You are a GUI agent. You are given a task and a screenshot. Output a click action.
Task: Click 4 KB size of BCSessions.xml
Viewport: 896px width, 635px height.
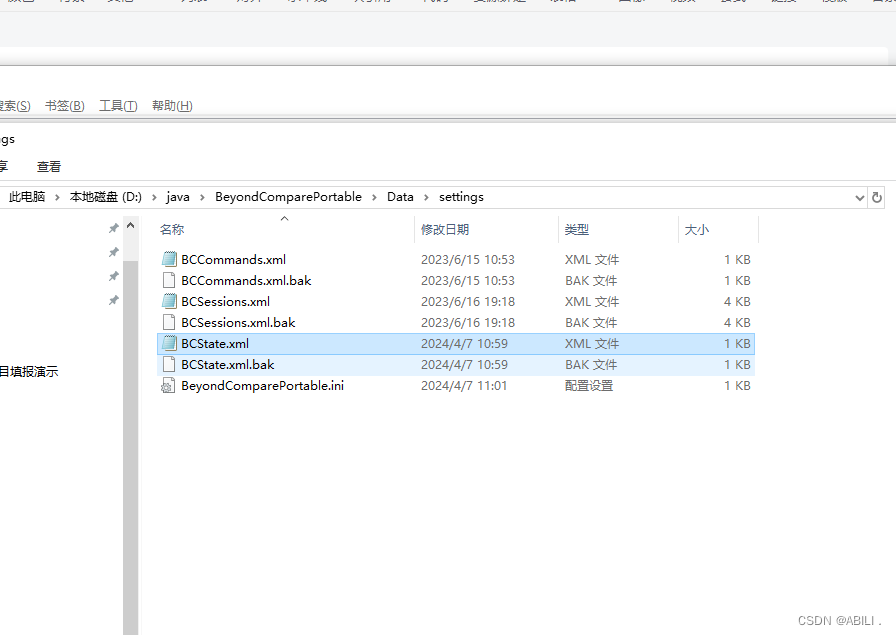[737, 301]
